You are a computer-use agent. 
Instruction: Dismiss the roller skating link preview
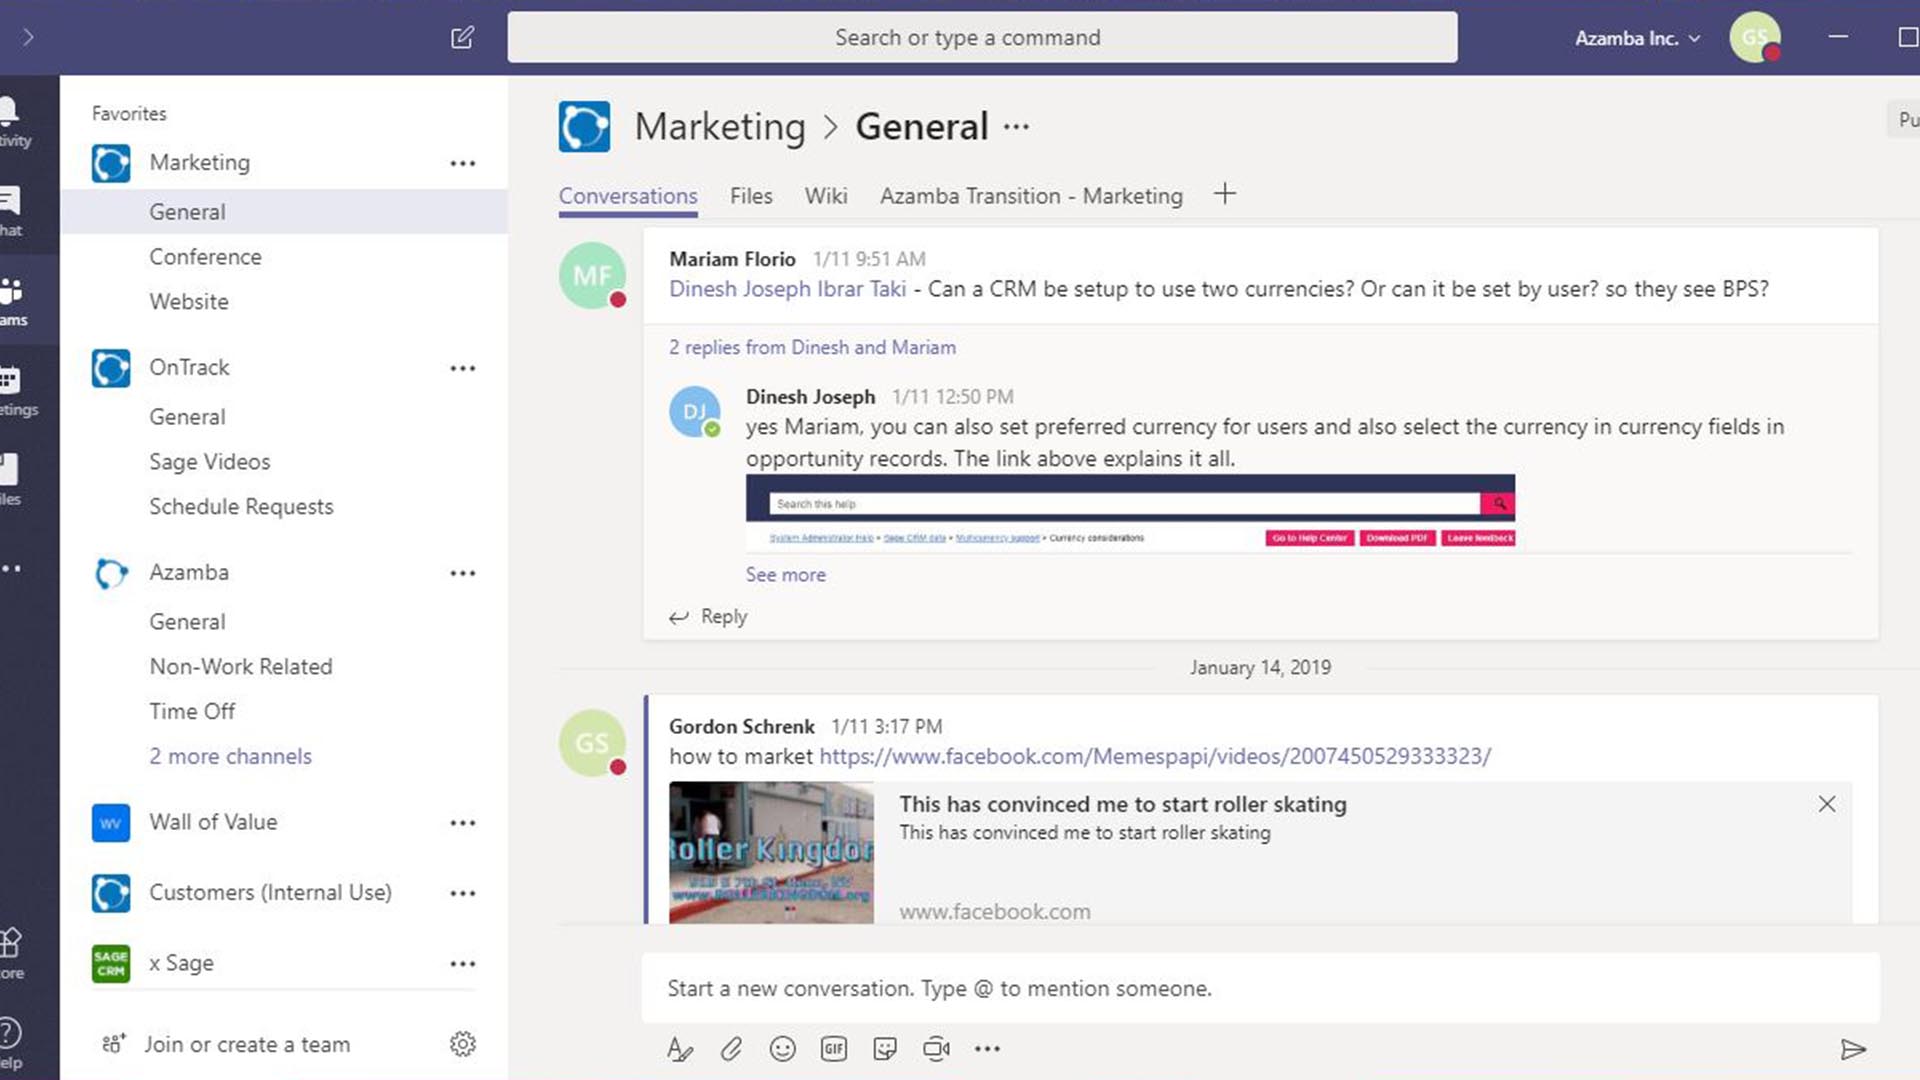pos(1827,804)
